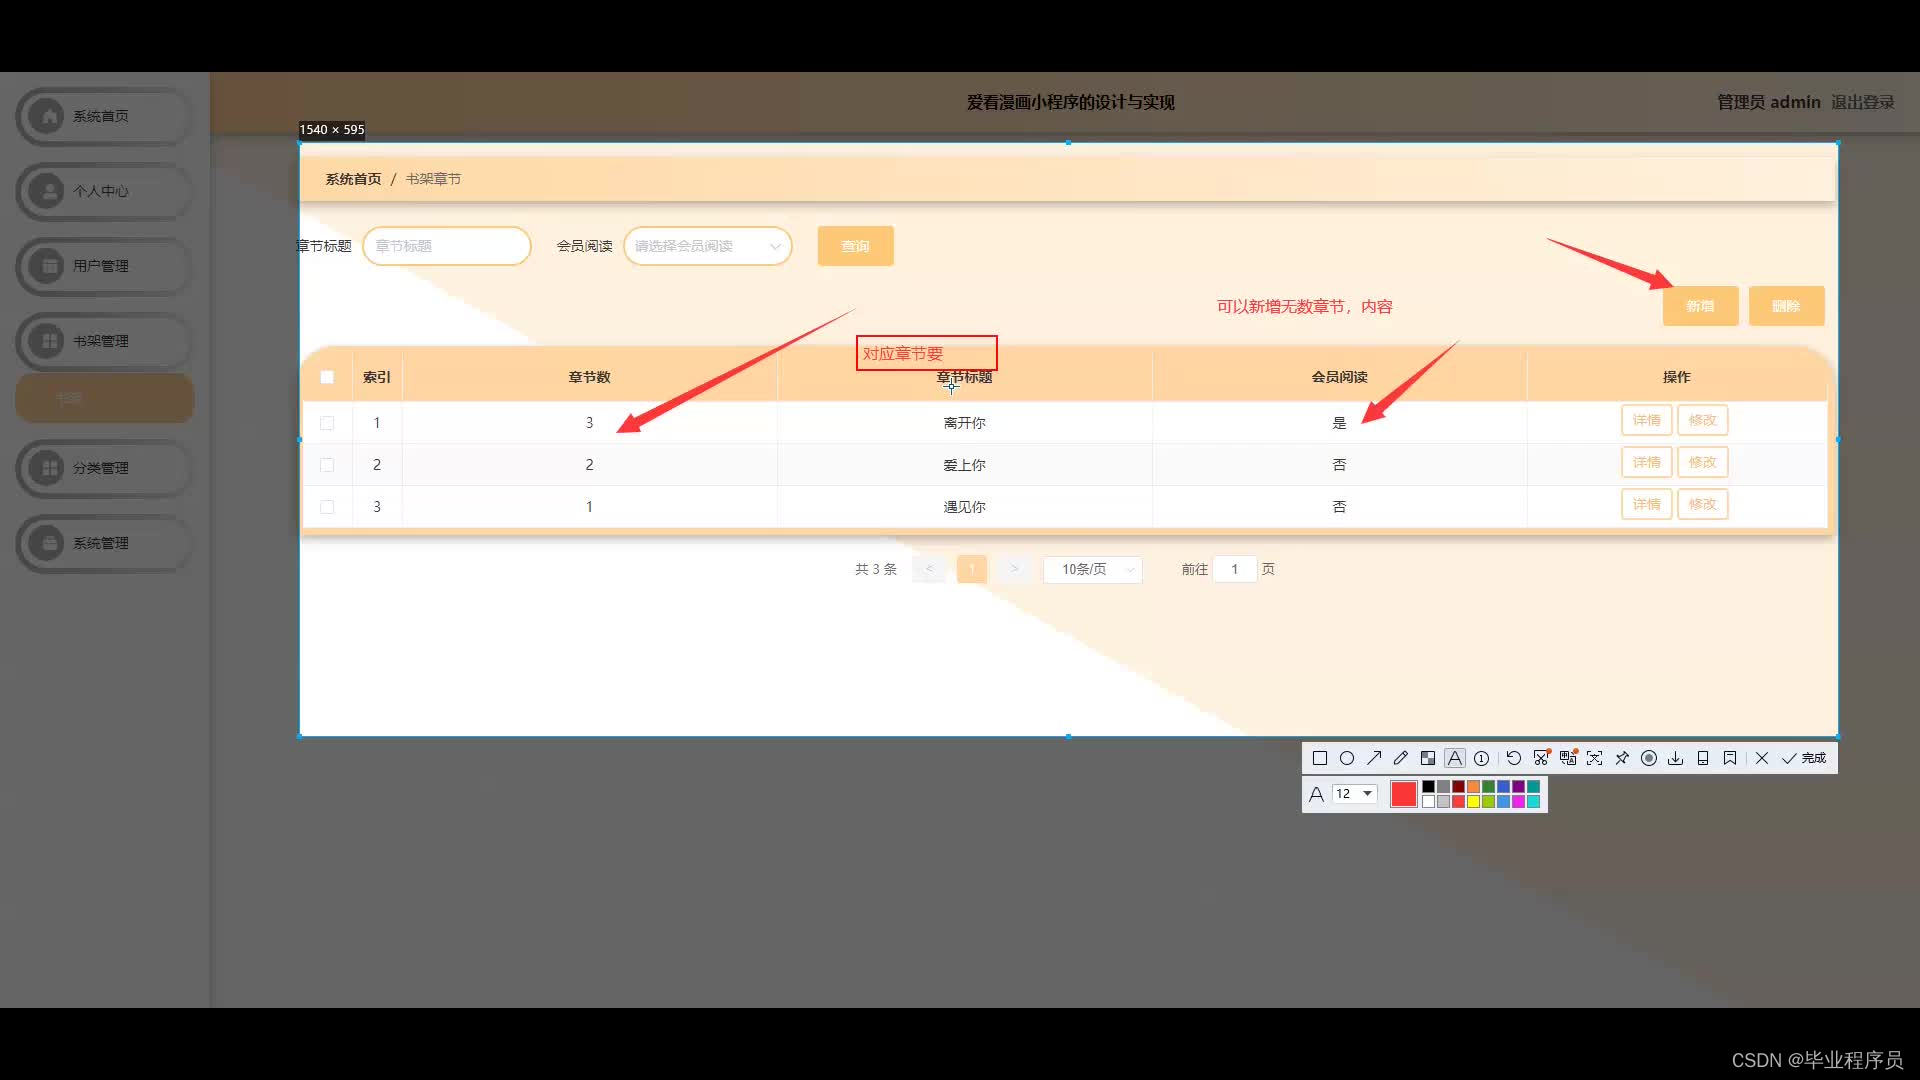Start screen recording from toolbar
This screenshot has width=1920, height=1080.
(x=1649, y=758)
